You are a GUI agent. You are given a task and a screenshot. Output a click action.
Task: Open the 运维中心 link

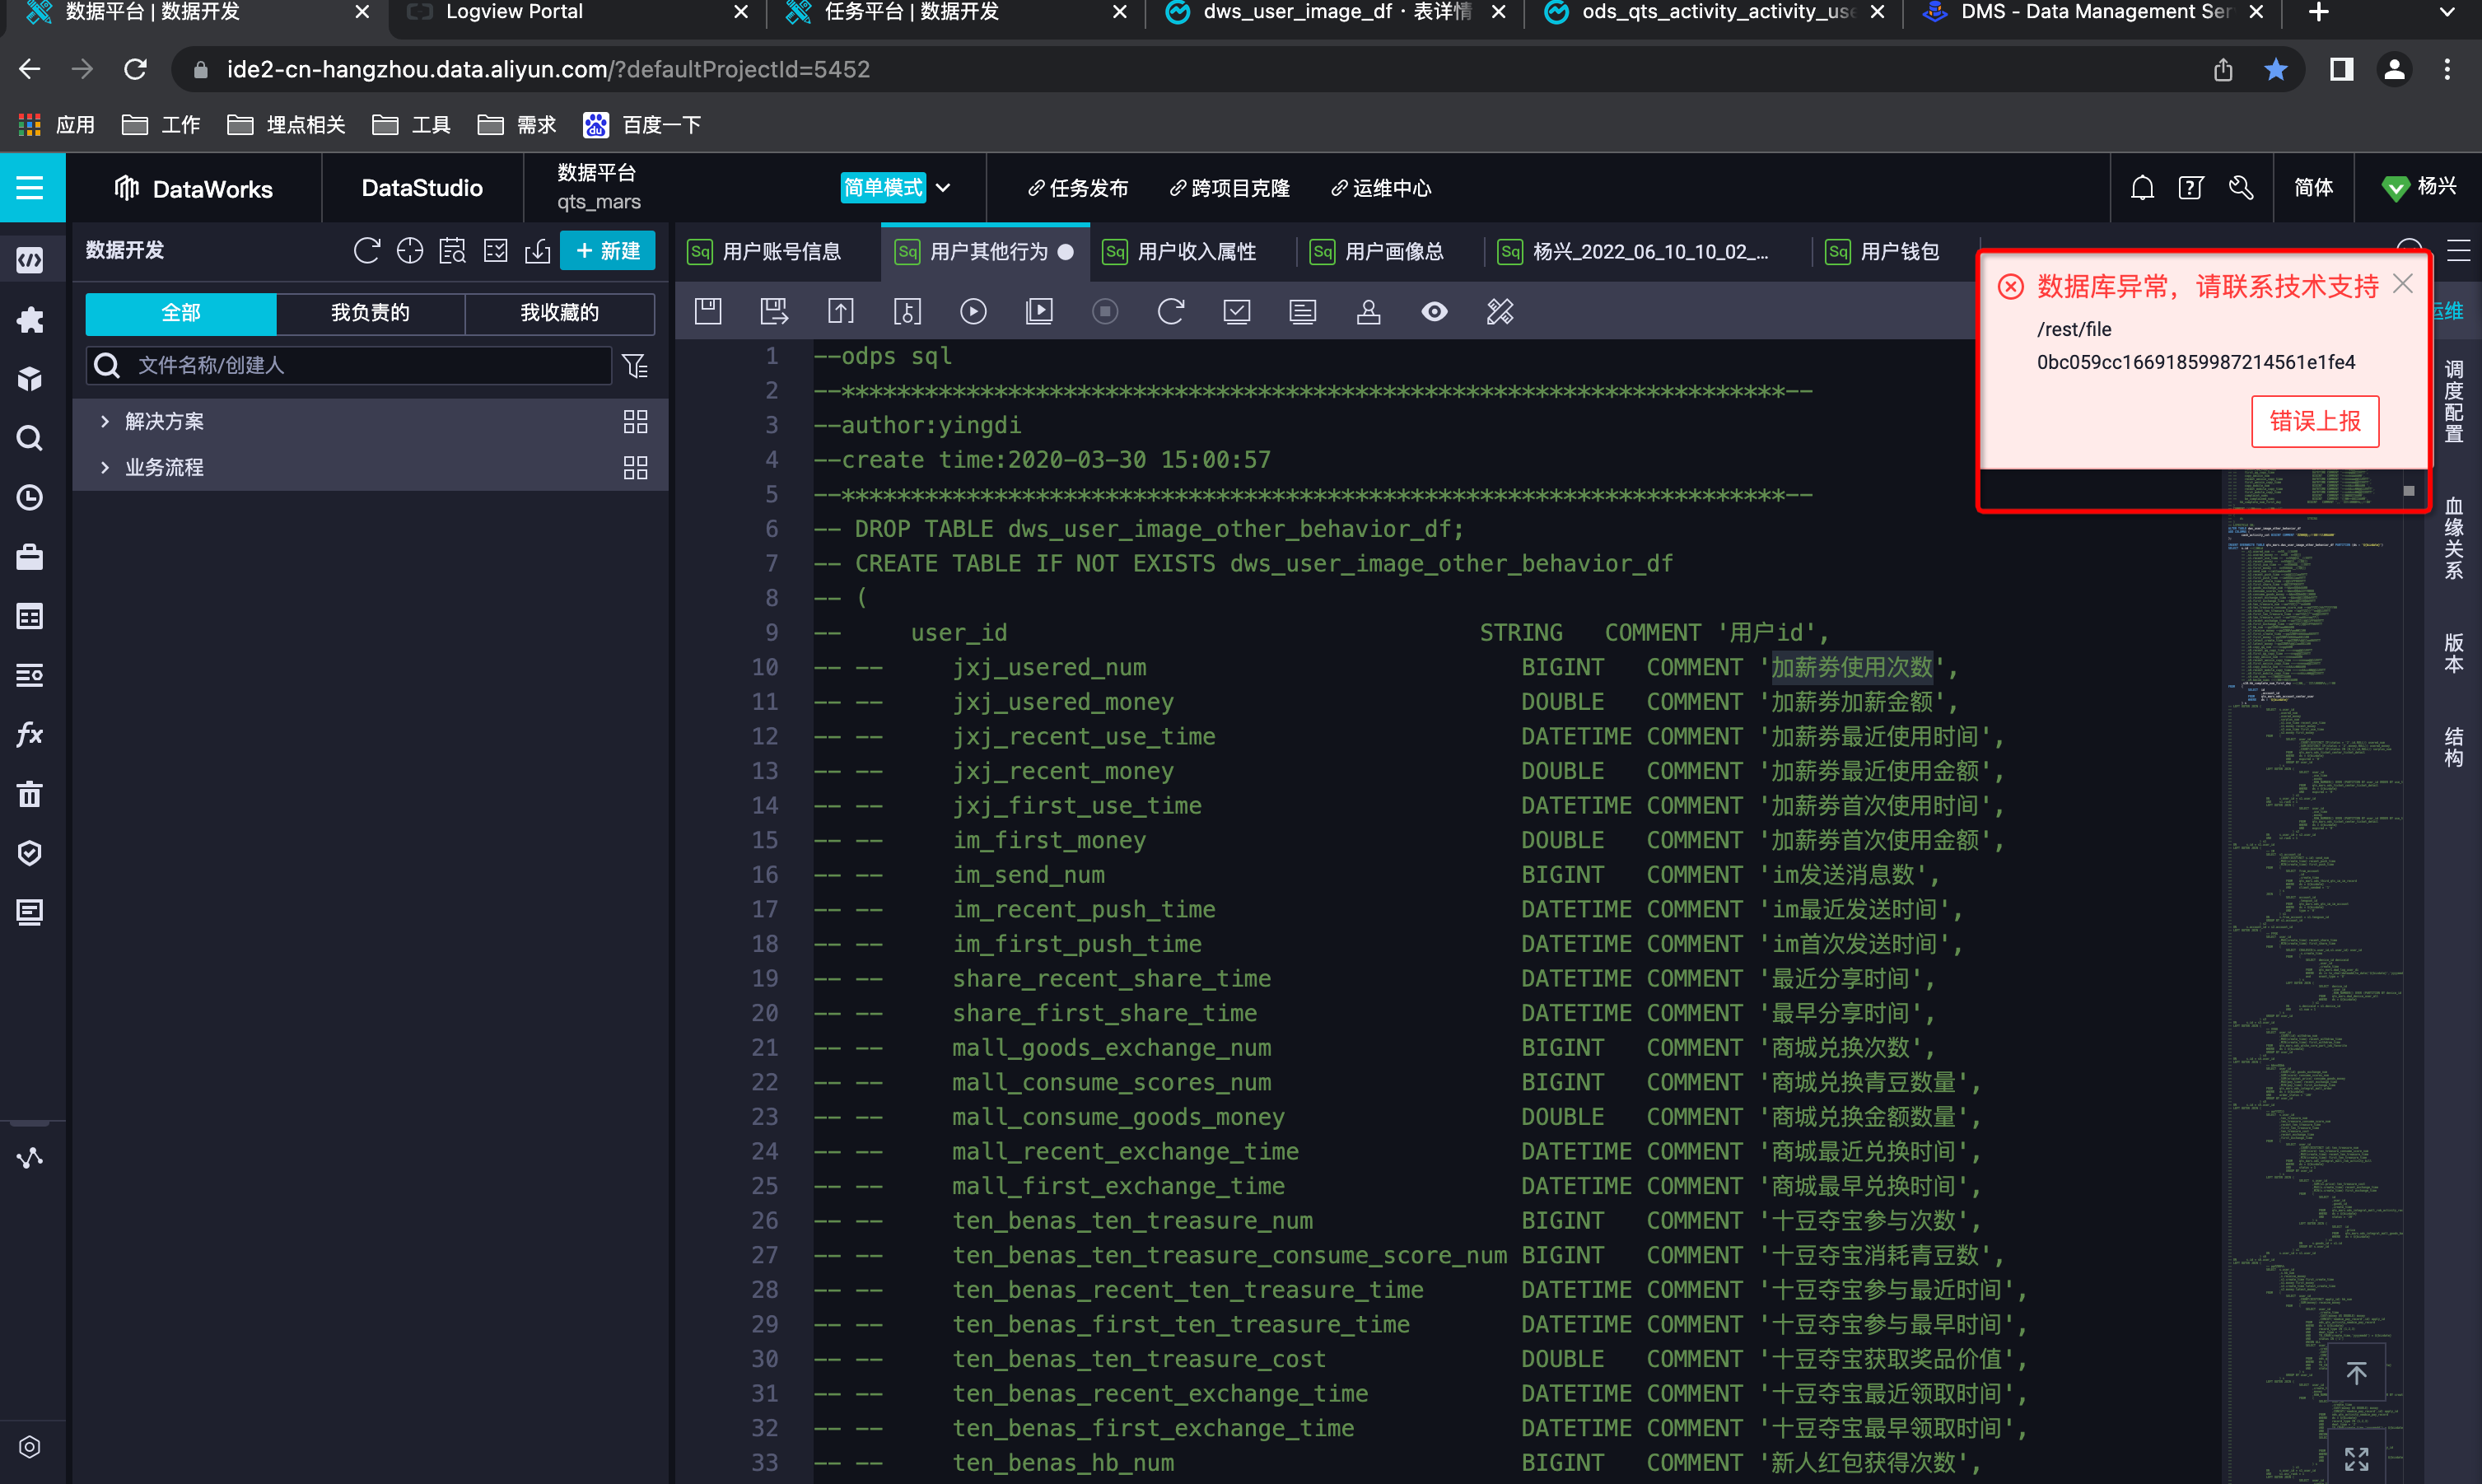click(x=1381, y=188)
